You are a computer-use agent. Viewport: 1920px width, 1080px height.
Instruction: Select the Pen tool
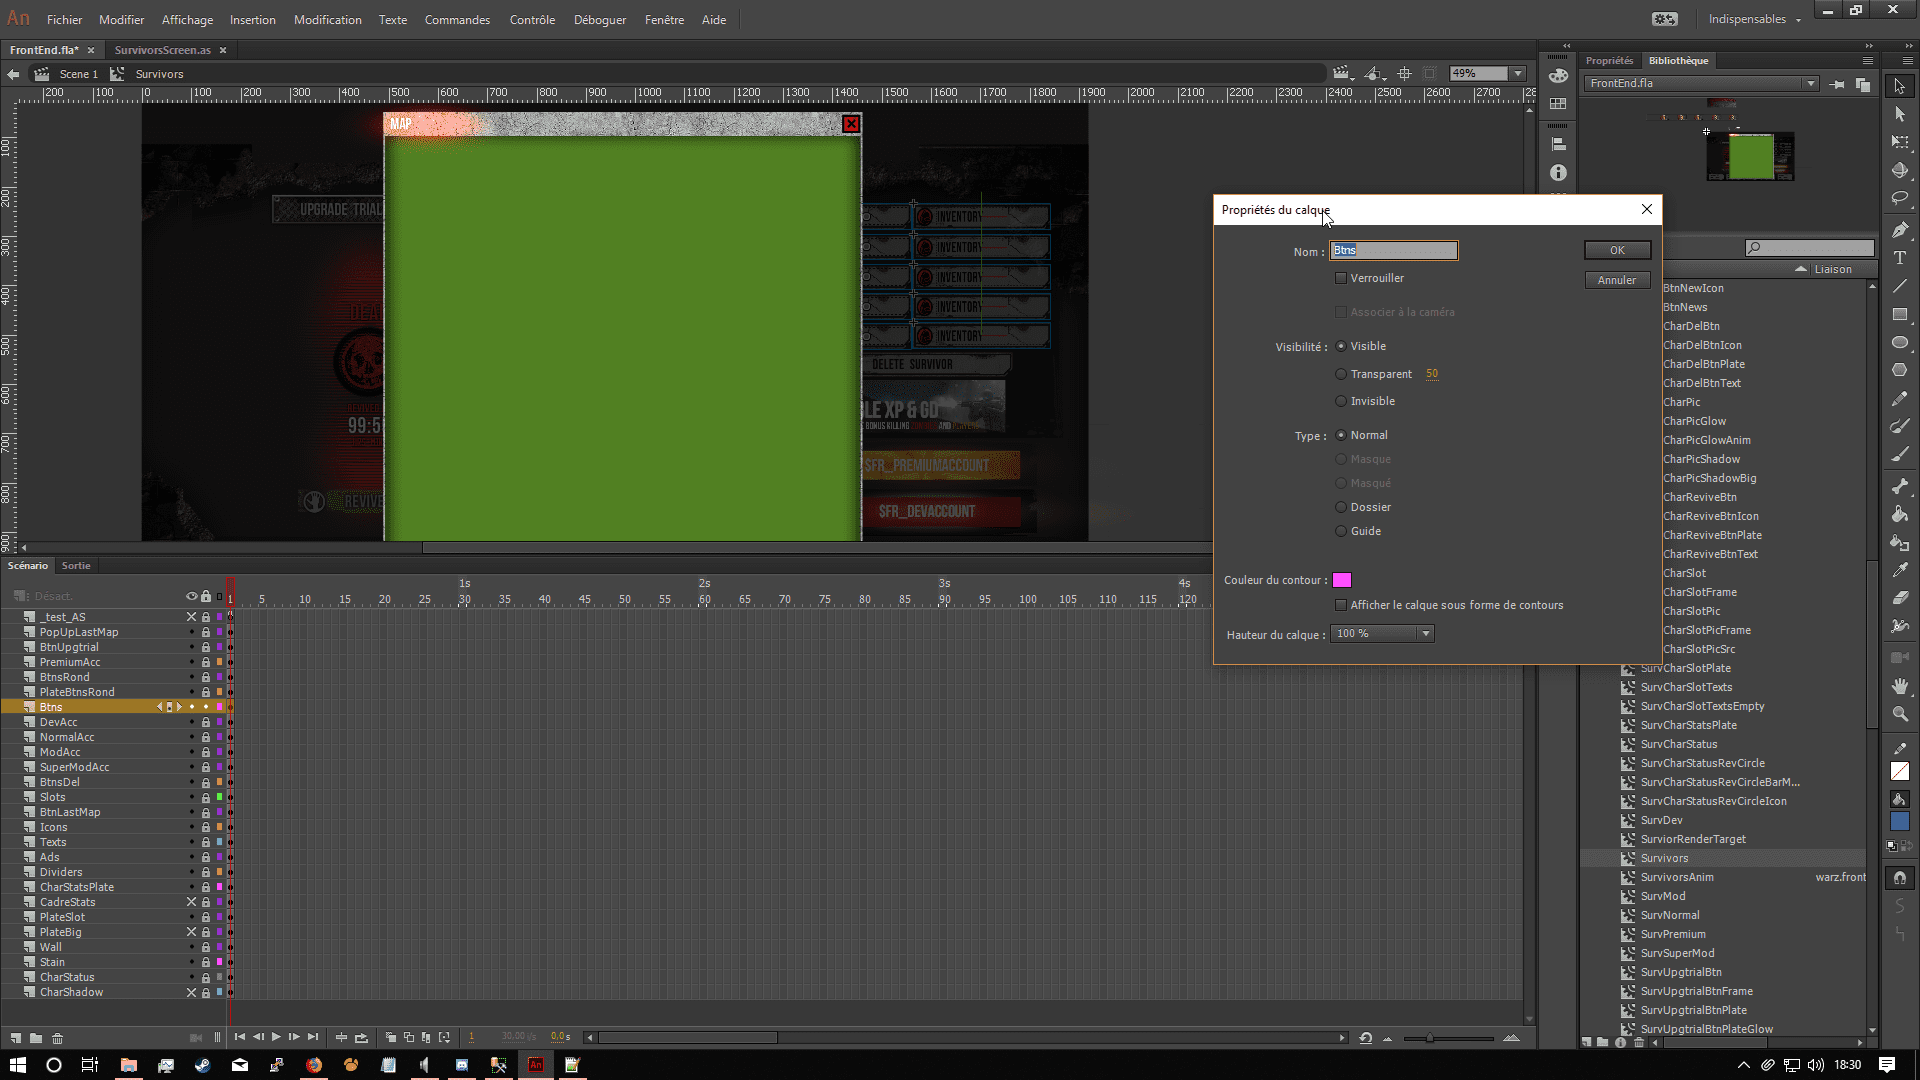pos(1900,229)
